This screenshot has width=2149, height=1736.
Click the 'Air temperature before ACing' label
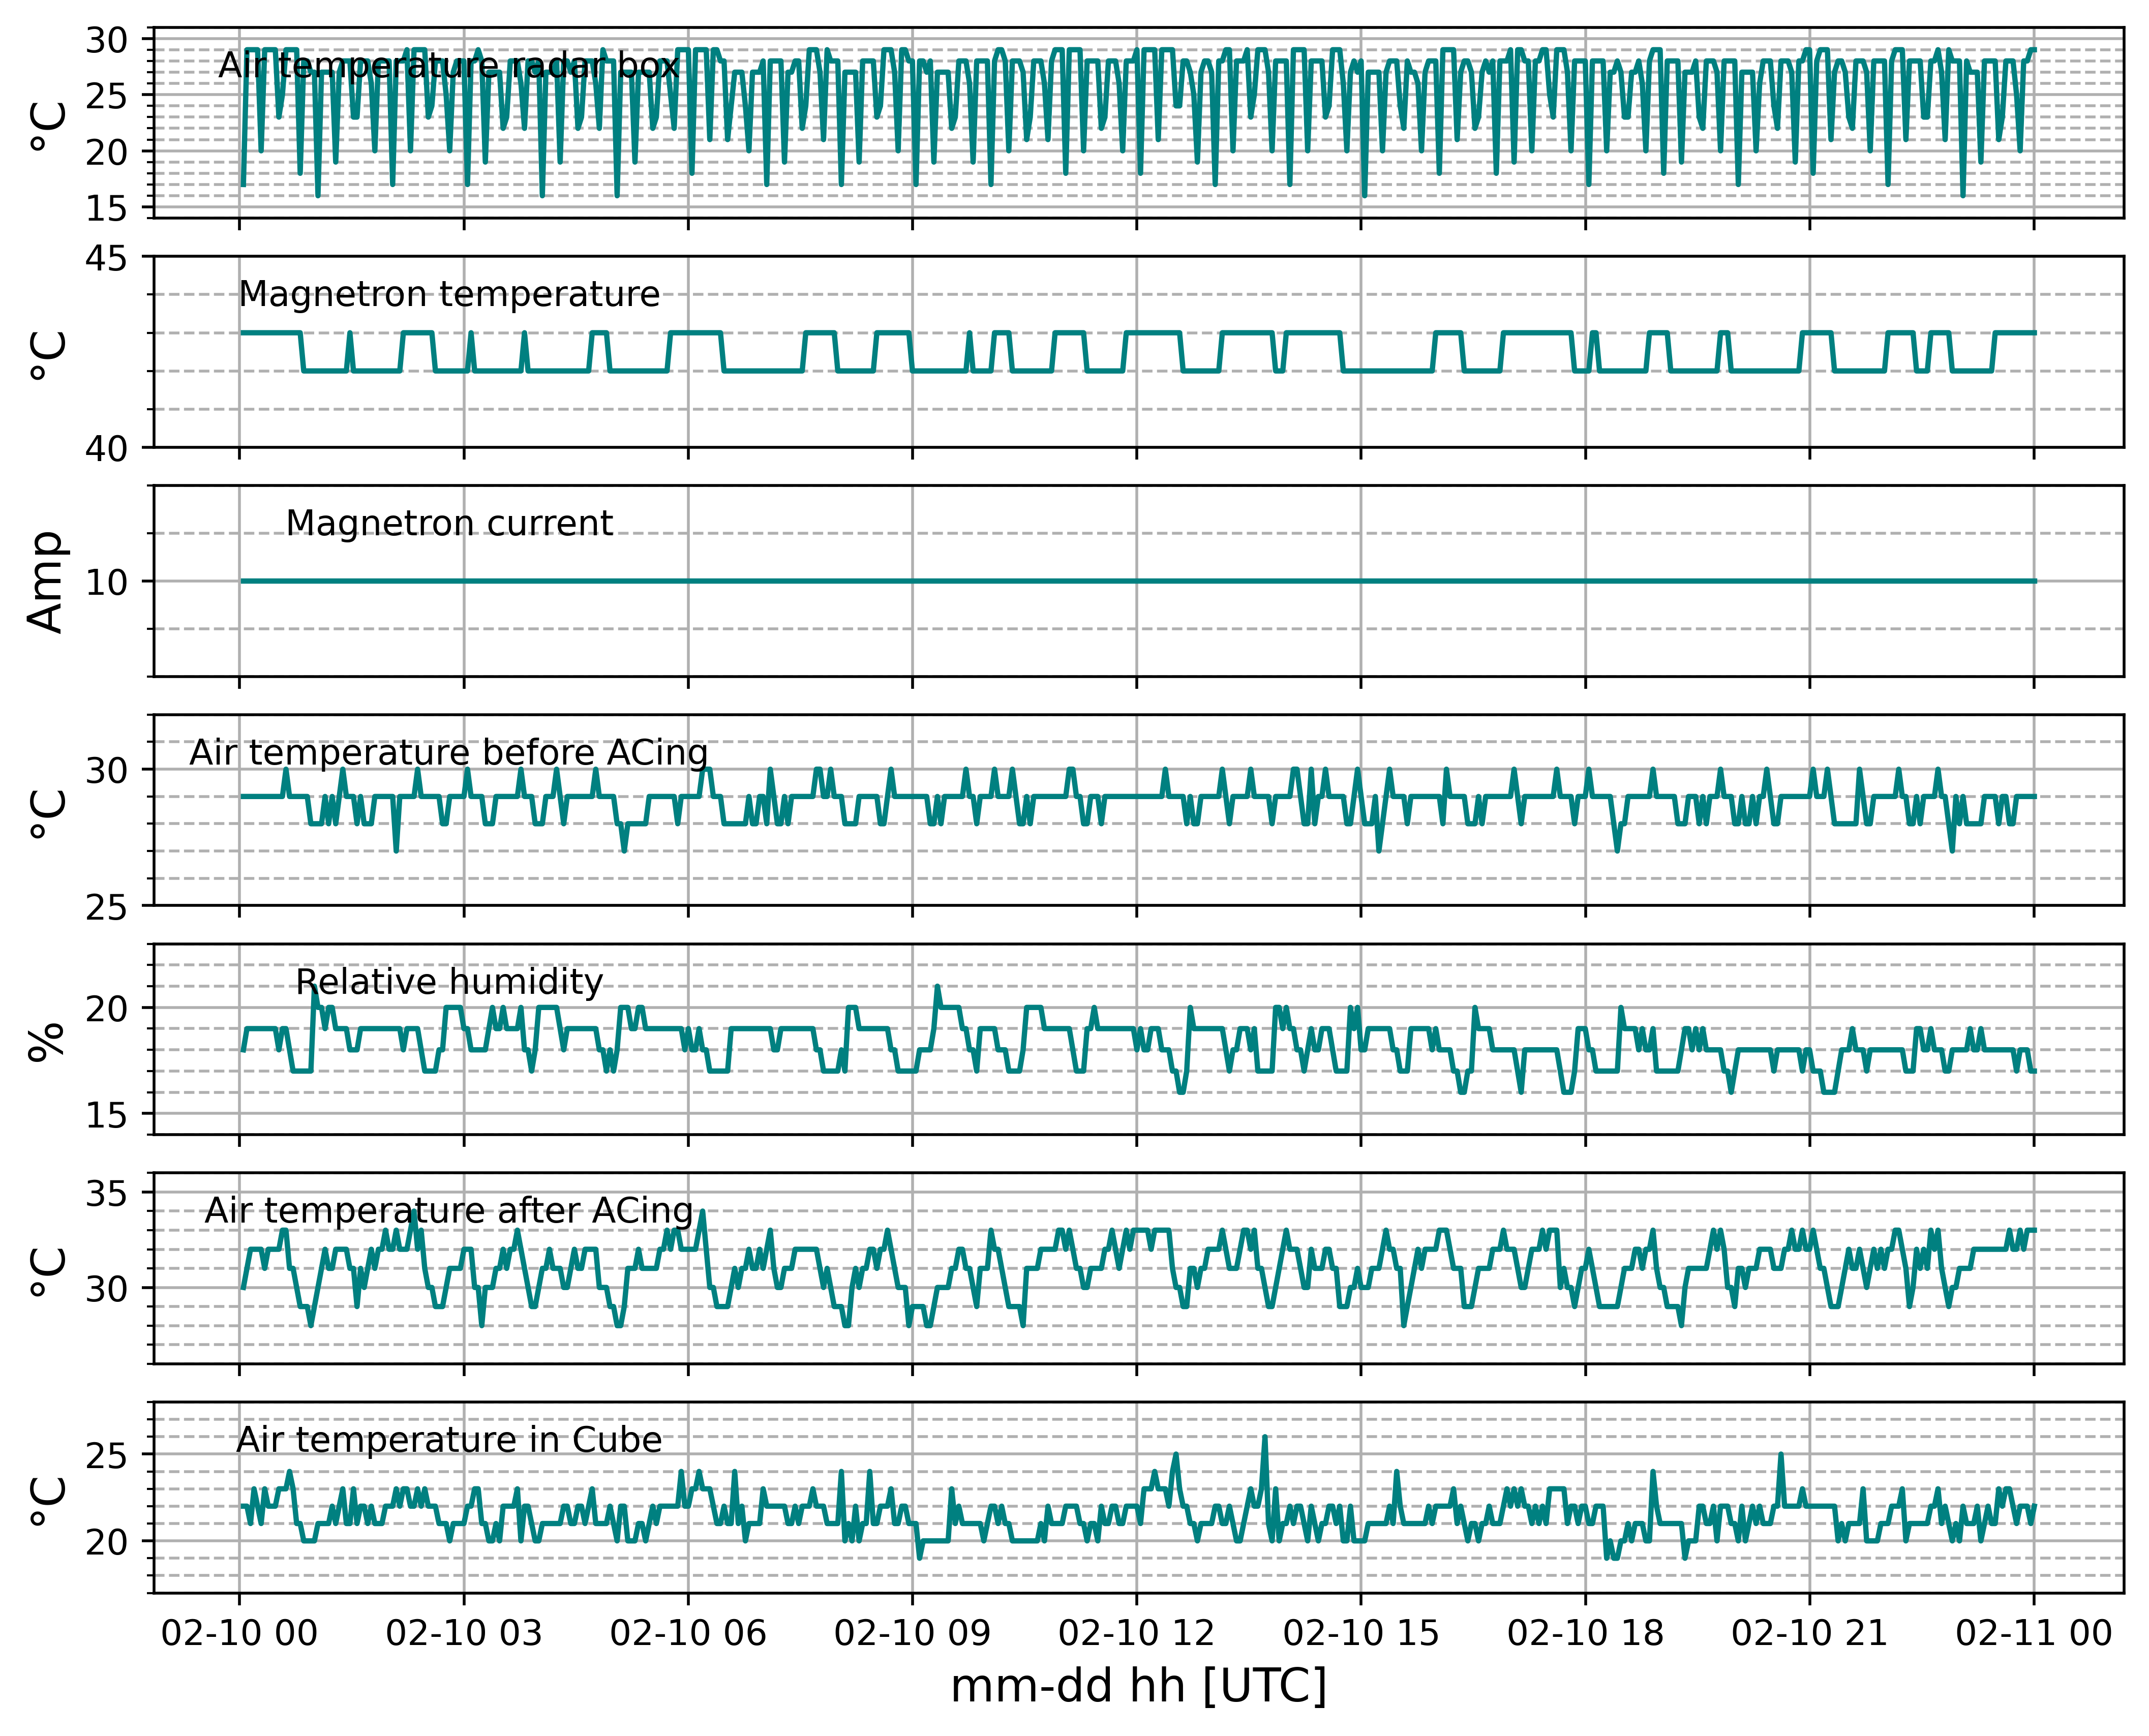pyautogui.click(x=449, y=752)
